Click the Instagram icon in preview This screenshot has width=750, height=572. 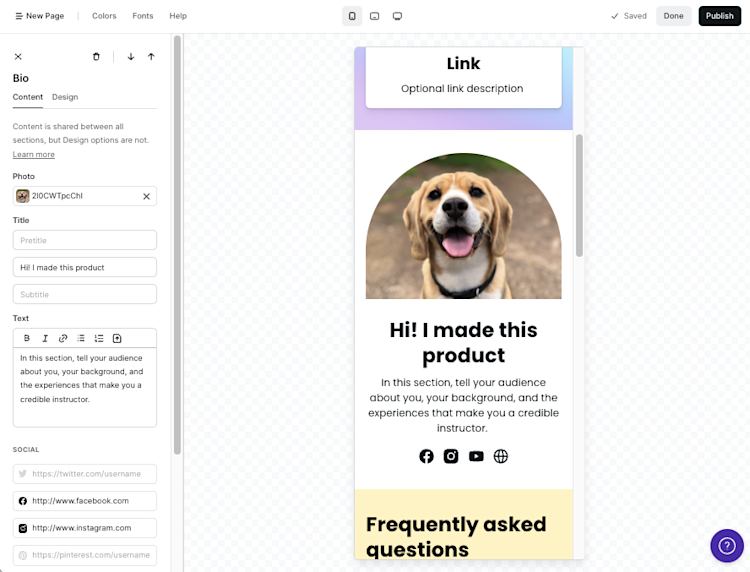(x=451, y=456)
